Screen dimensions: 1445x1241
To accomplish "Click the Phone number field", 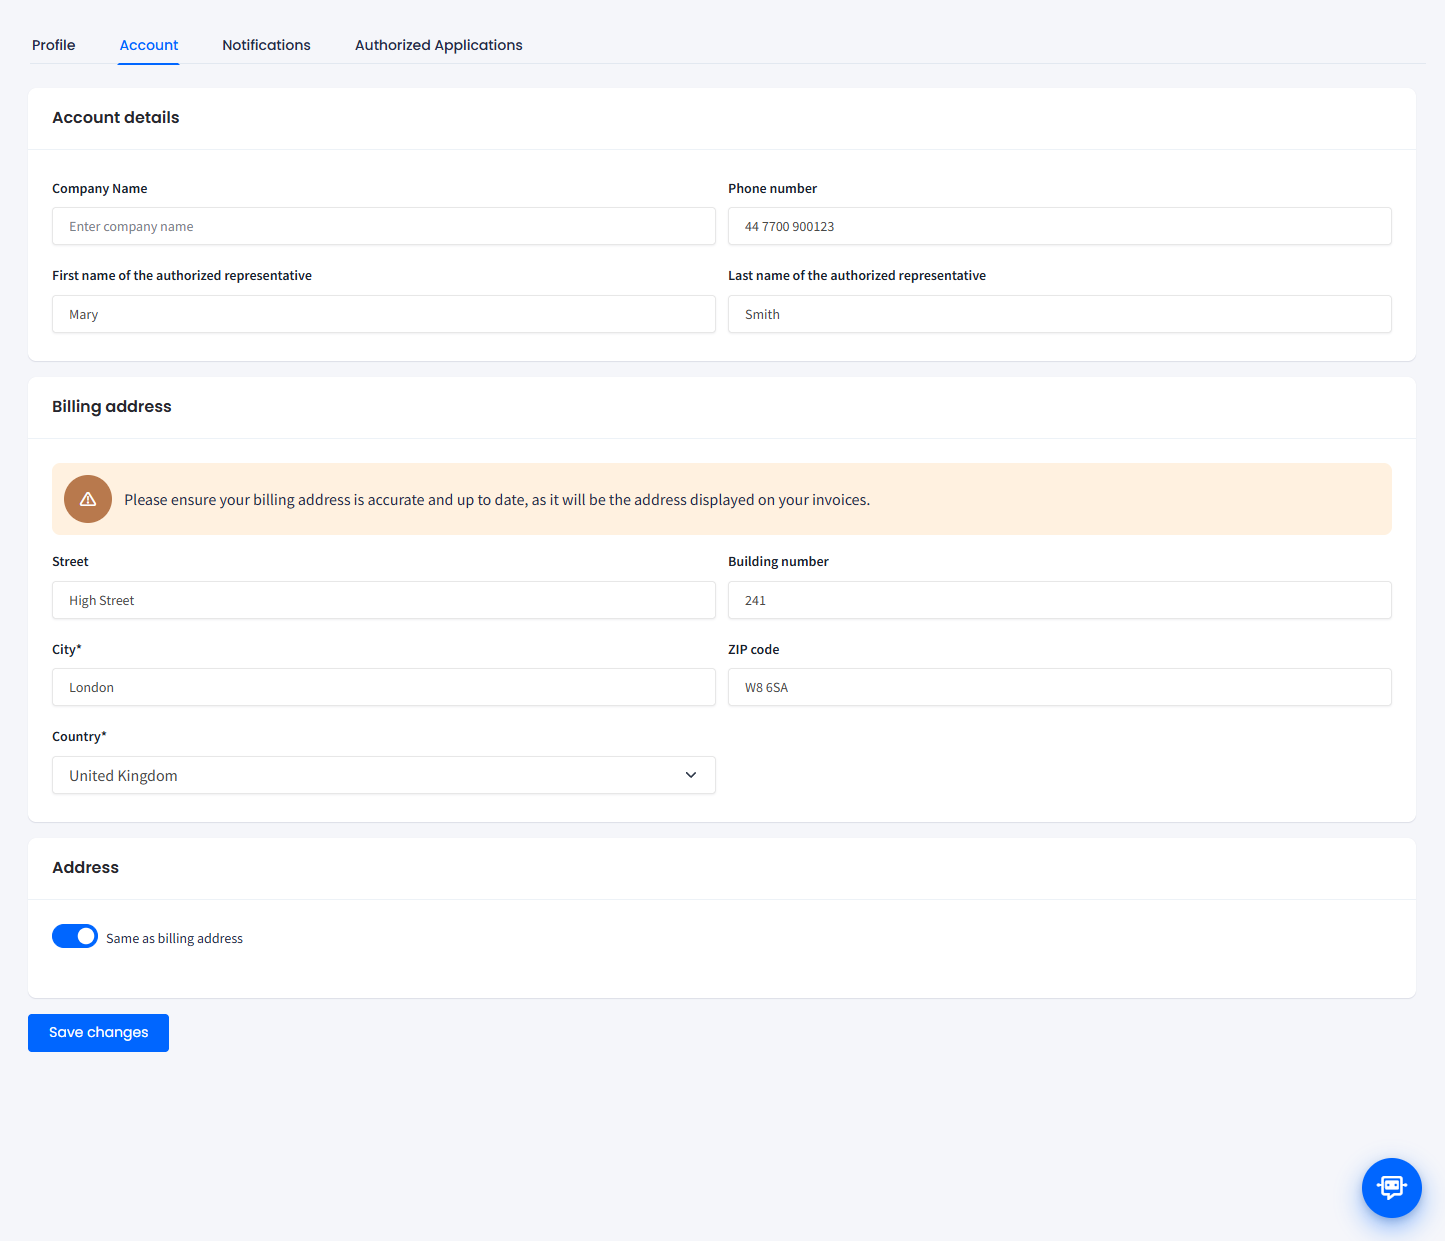I will [1060, 226].
